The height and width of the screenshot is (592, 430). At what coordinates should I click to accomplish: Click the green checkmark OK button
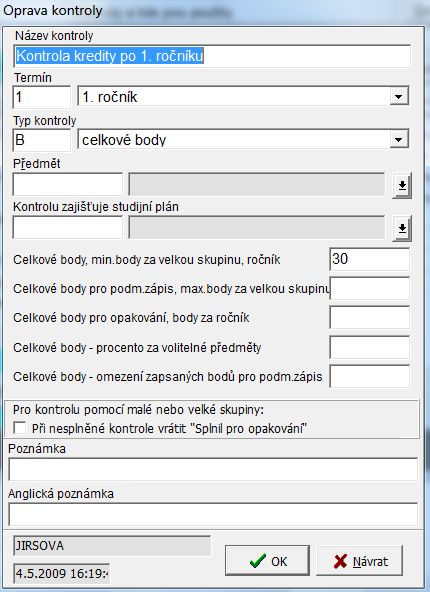(267, 561)
